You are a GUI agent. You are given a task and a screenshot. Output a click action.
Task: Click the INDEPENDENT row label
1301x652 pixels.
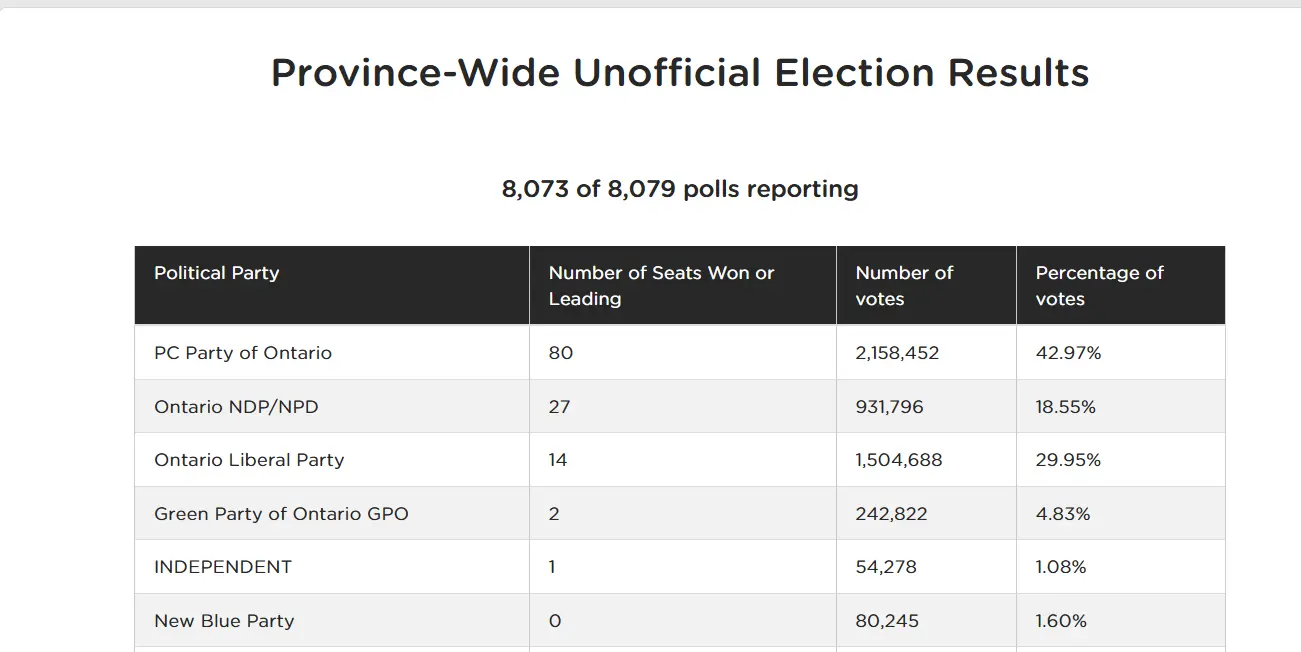[x=223, y=567]
